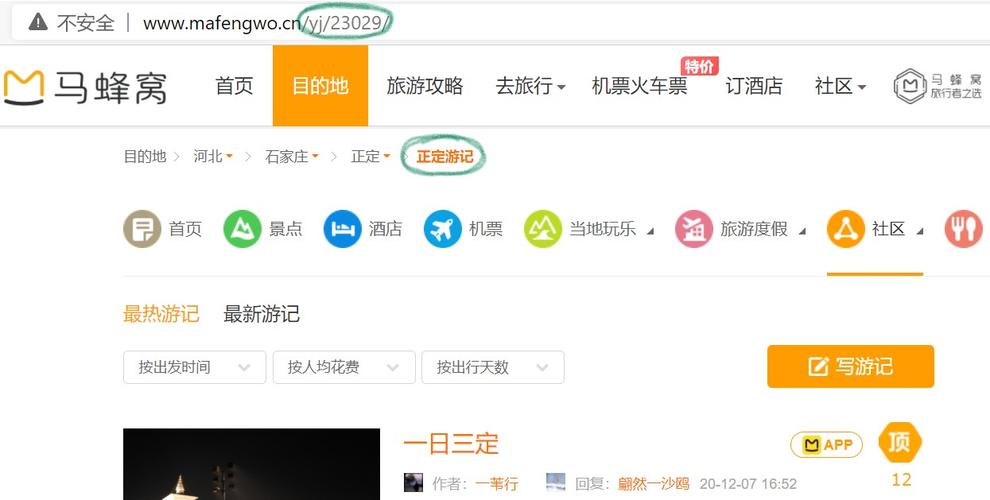
Task: Expand the top 社区 navigation dropdown
Action: point(840,86)
